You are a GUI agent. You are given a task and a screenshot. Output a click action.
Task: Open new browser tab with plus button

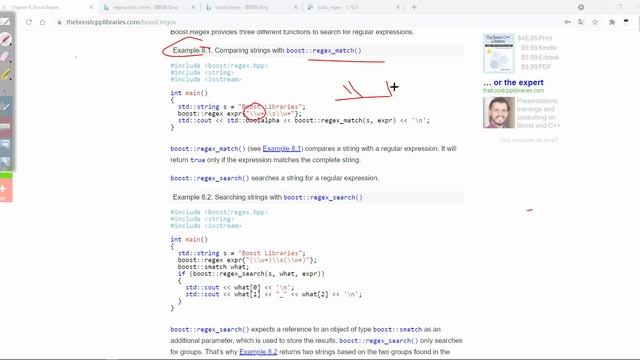414,7
